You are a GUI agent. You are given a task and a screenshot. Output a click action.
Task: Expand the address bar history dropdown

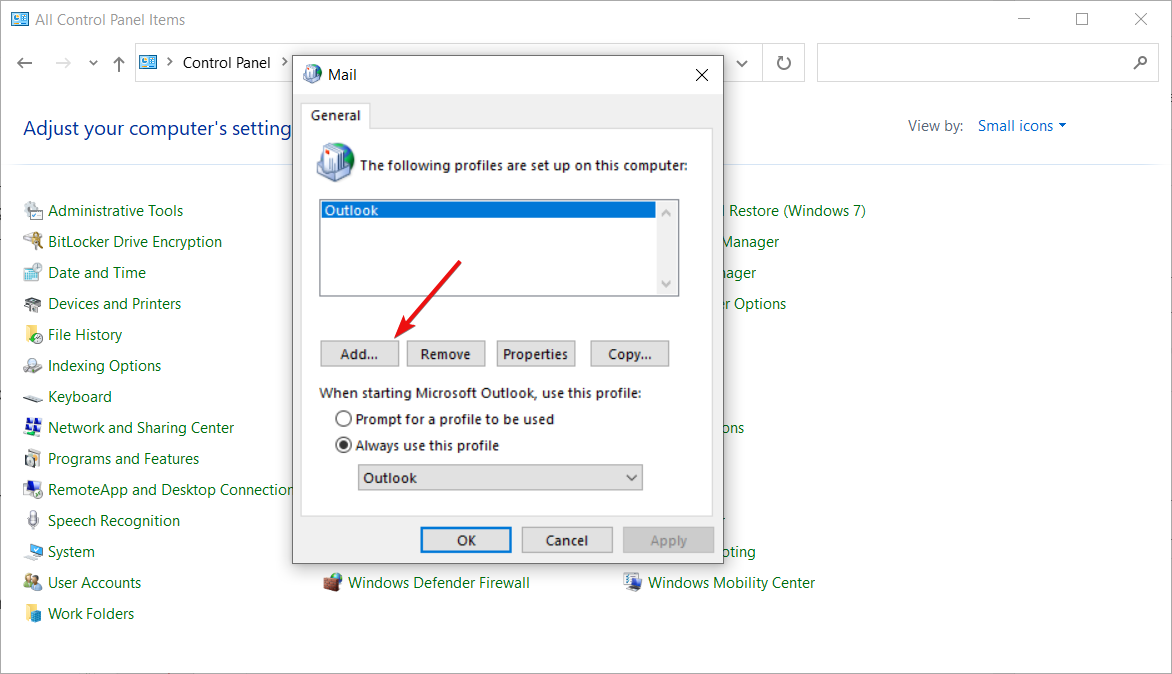pyautogui.click(x=742, y=64)
